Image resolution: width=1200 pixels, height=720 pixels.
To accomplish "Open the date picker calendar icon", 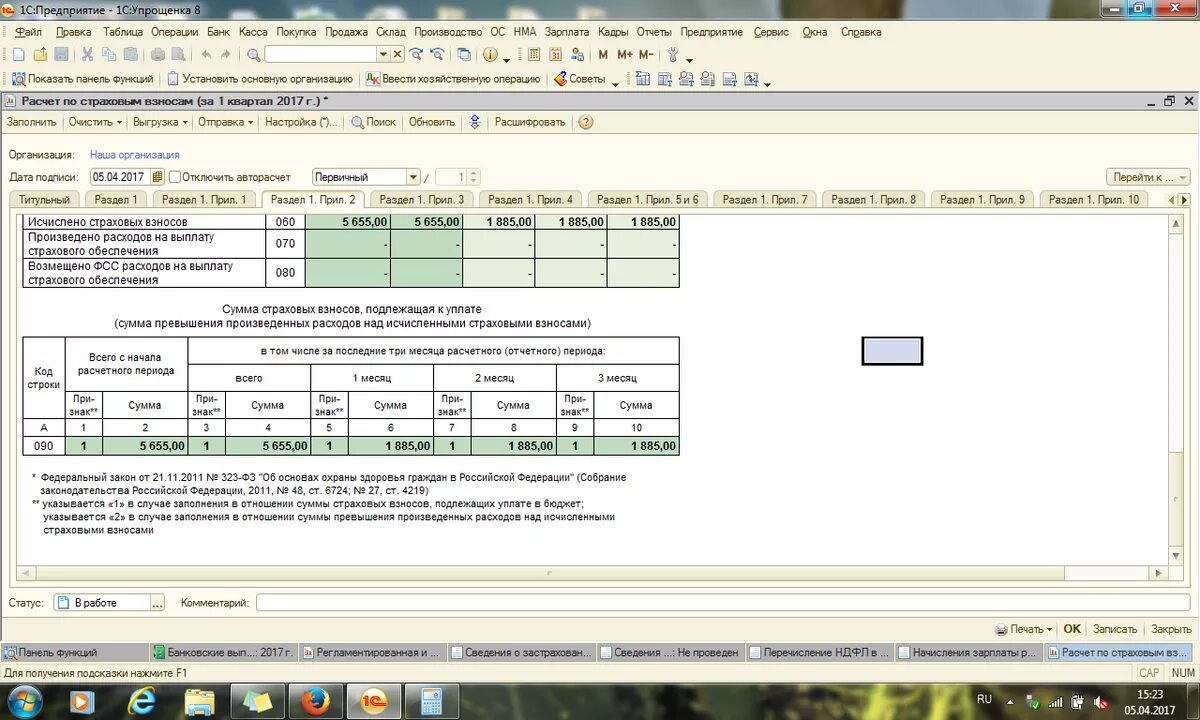I will click(157, 177).
